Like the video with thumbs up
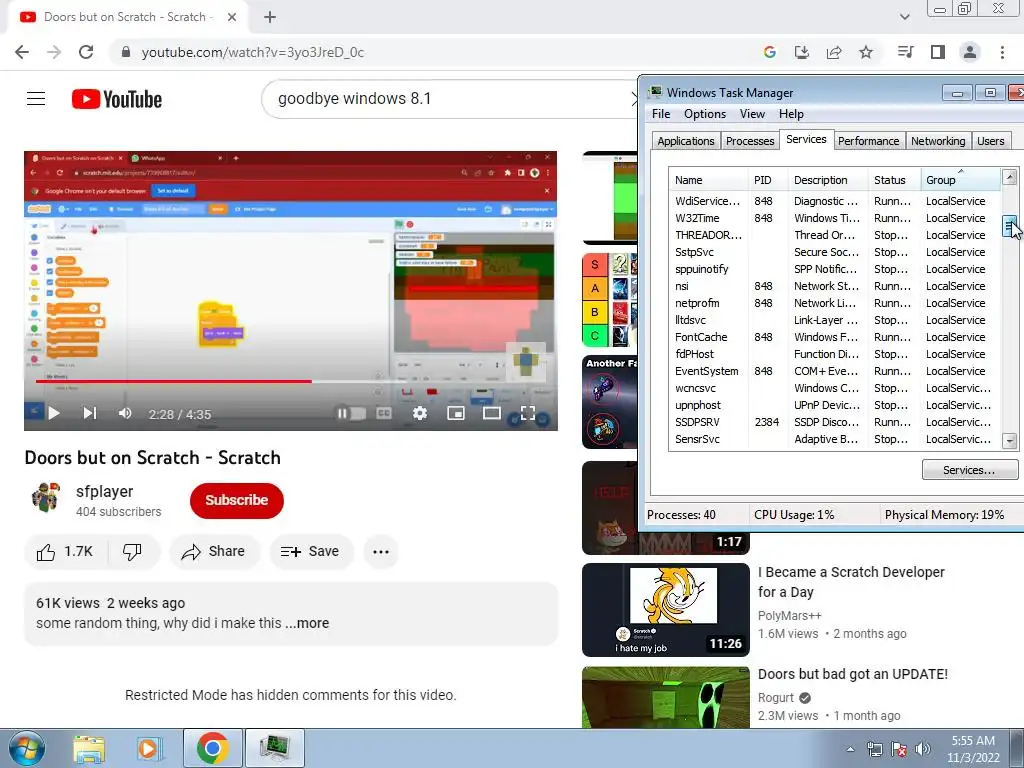 [x=65, y=552]
